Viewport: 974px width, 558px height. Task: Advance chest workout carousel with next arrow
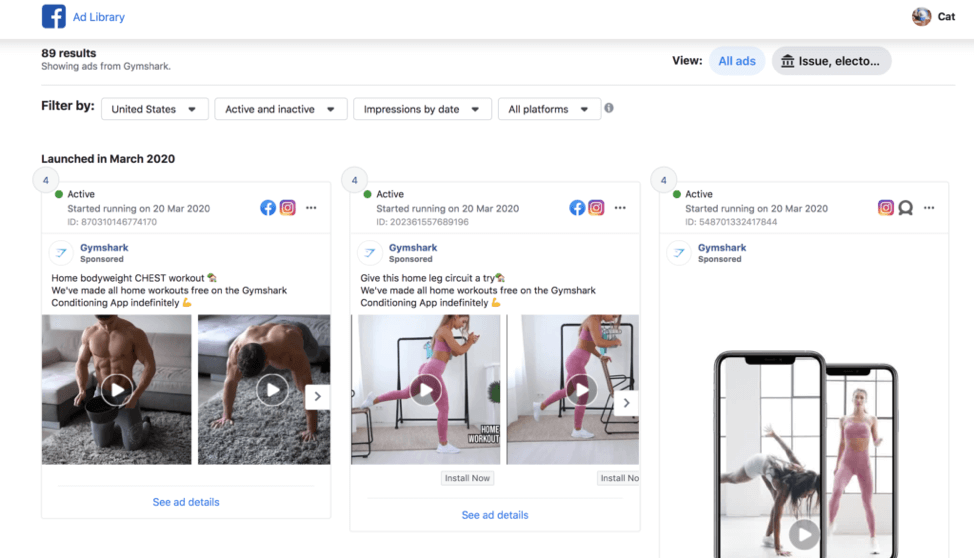coord(317,396)
